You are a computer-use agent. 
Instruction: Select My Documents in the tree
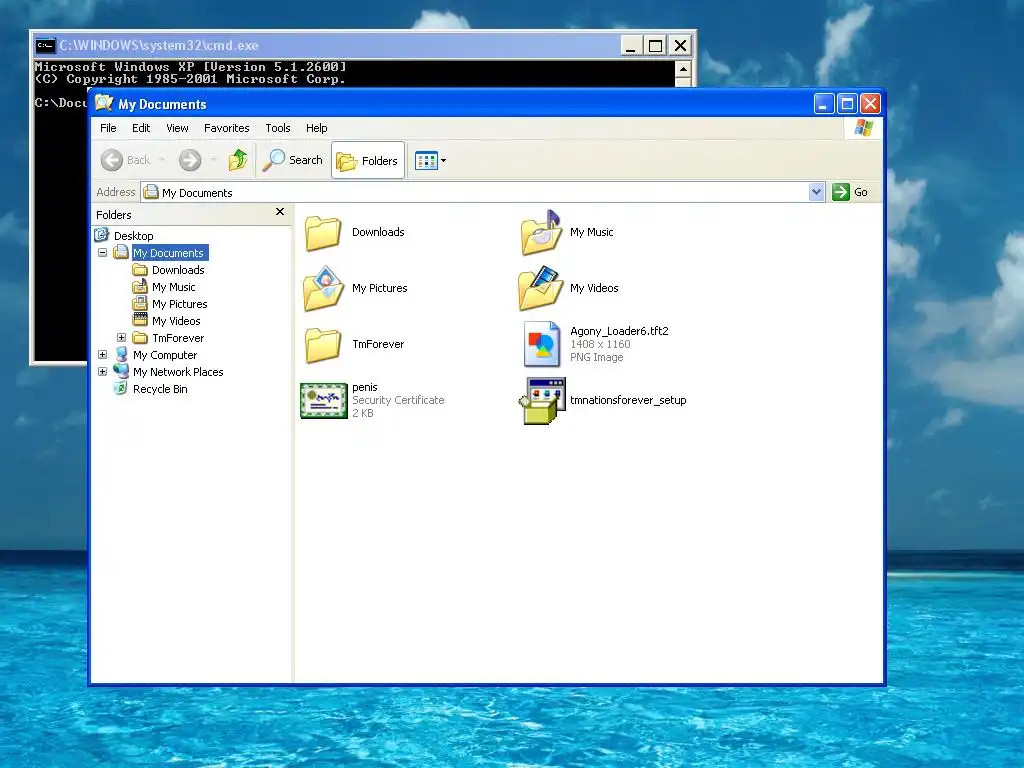(168, 253)
